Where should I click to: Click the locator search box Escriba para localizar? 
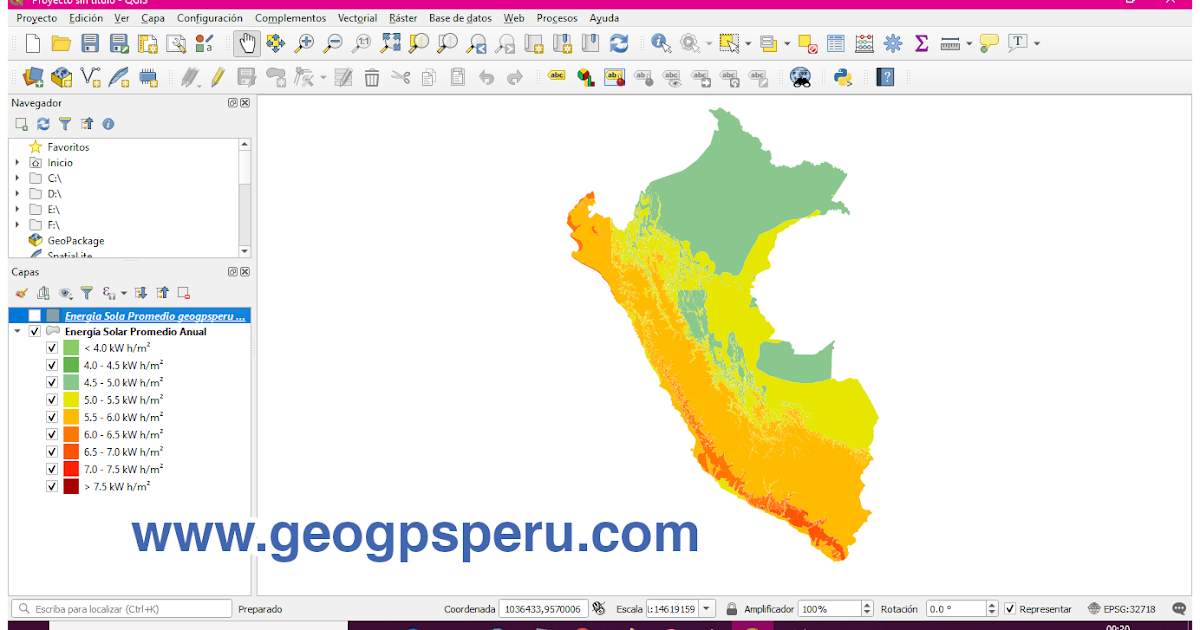pos(122,609)
